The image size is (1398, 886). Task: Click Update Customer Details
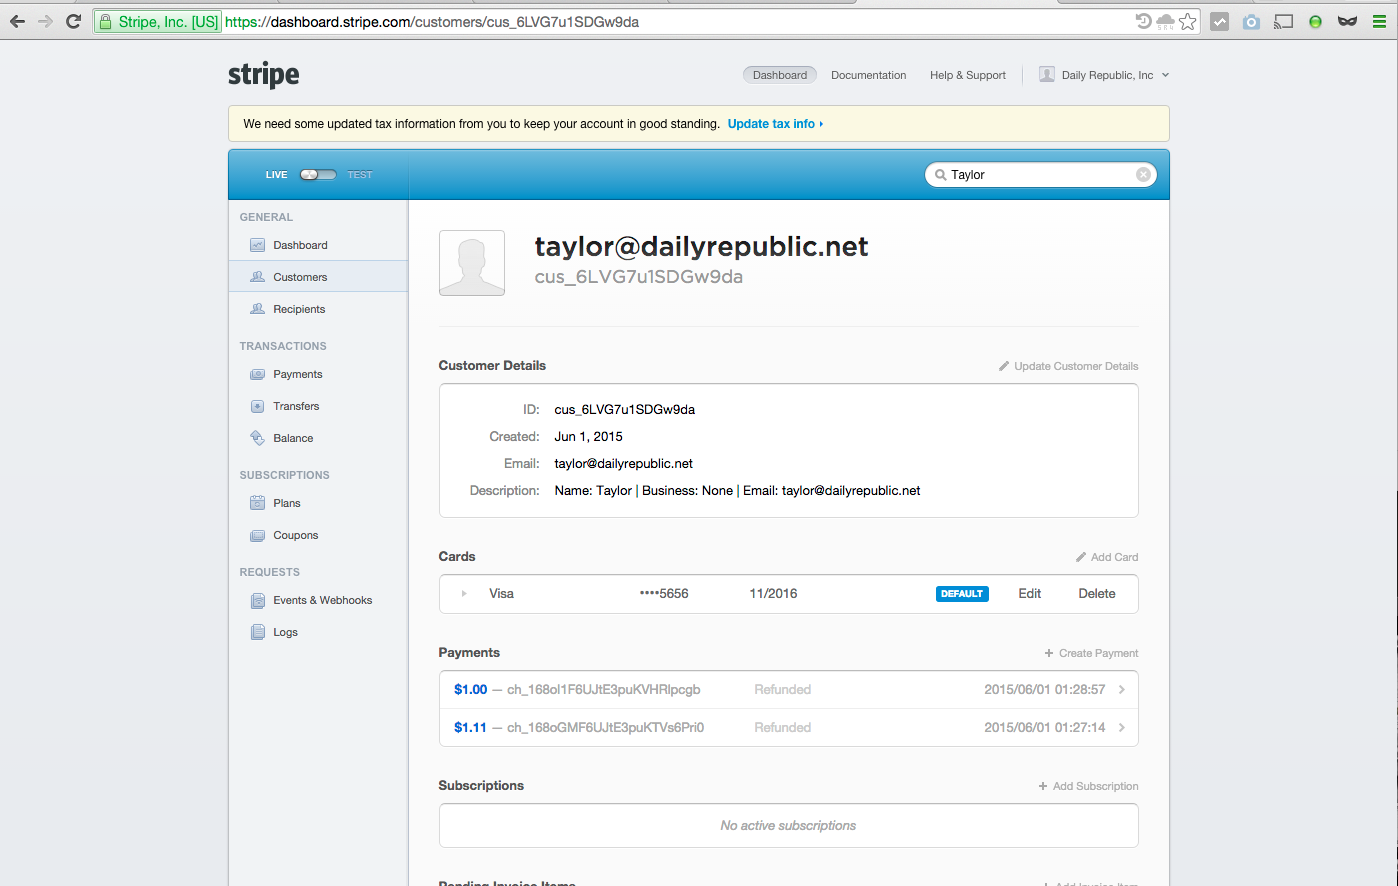point(1075,366)
